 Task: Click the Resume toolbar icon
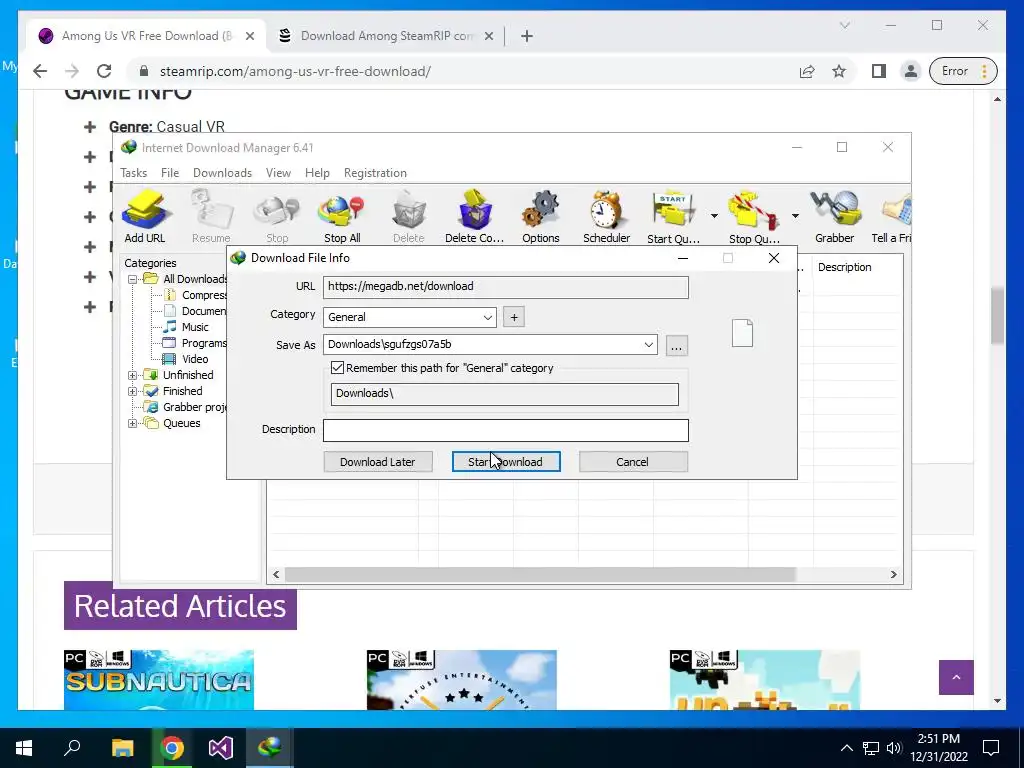click(x=211, y=216)
